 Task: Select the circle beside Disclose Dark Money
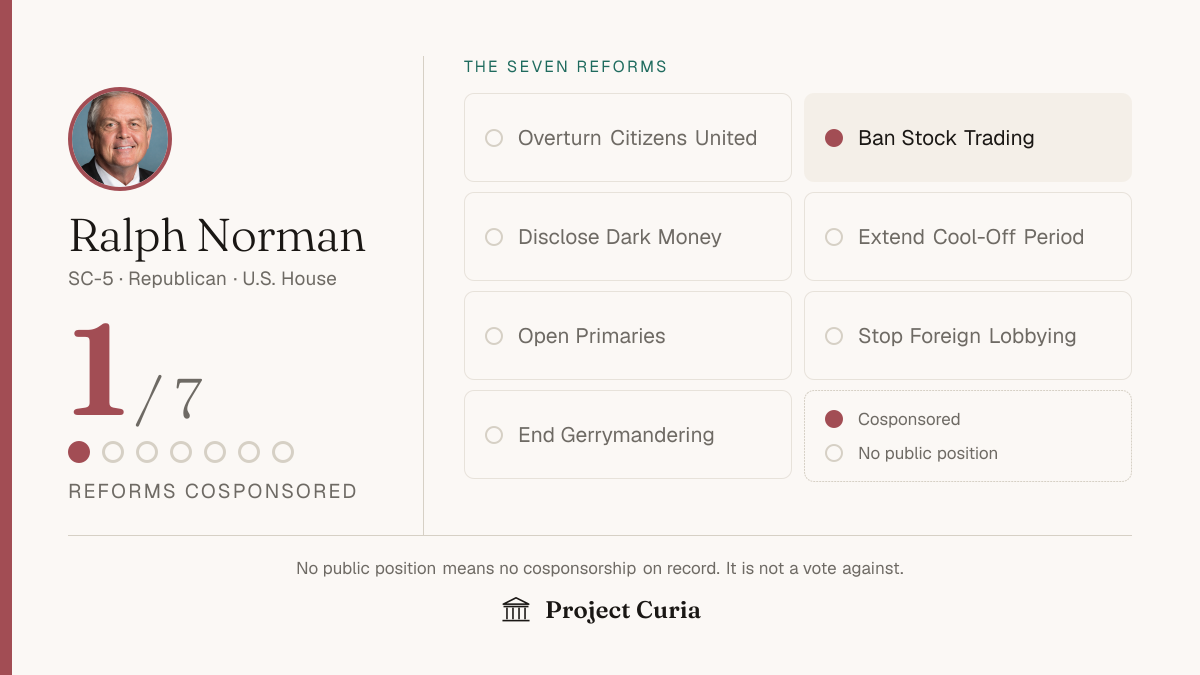(x=494, y=237)
